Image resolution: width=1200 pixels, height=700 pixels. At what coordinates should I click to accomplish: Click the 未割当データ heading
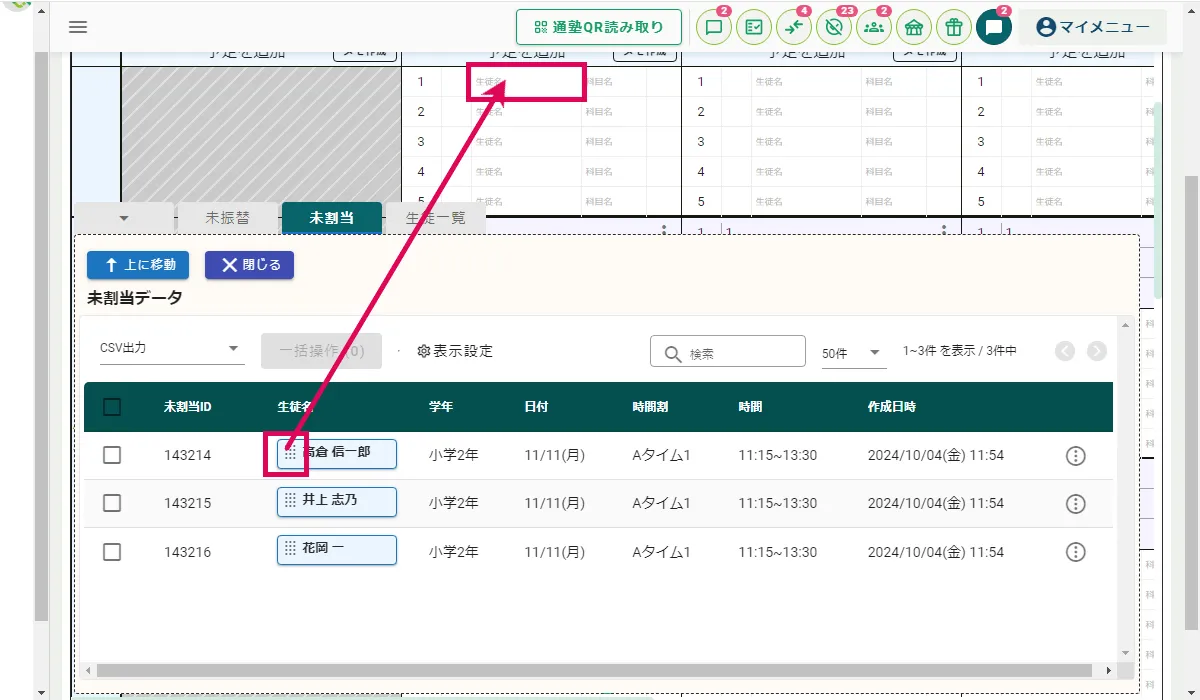click(x=135, y=298)
